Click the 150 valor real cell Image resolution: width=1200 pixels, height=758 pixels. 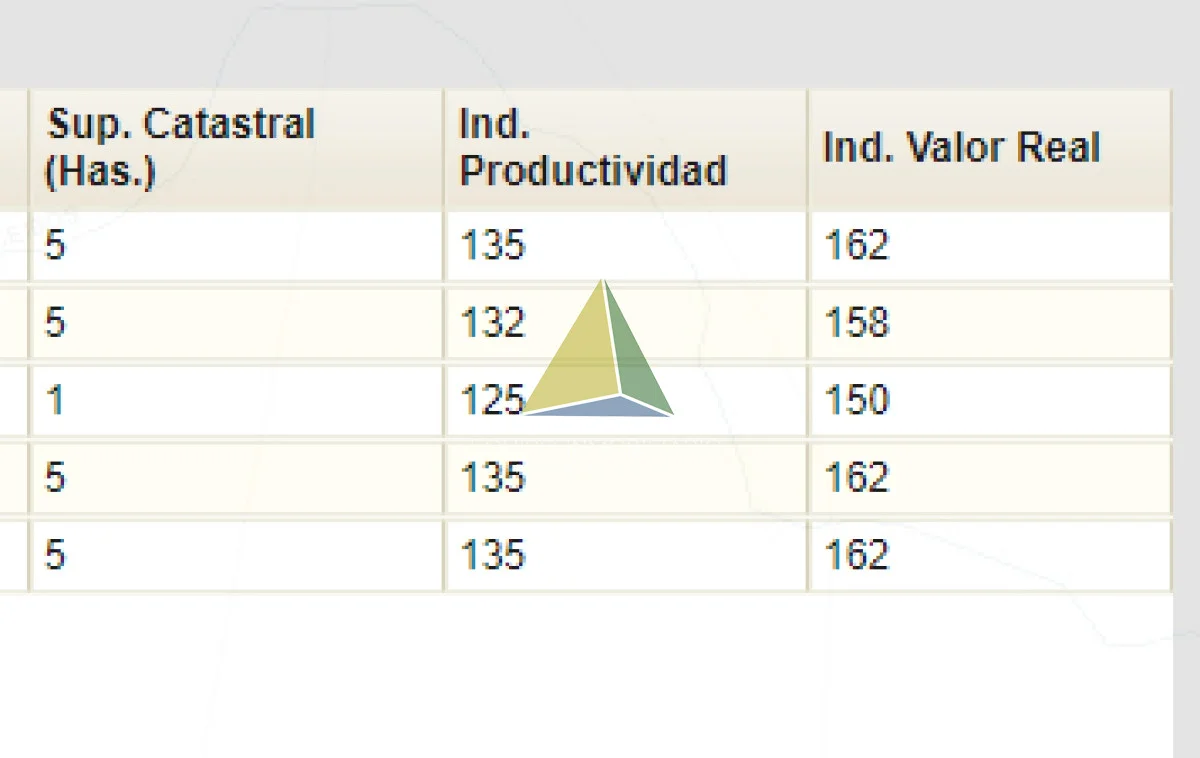[857, 400]
